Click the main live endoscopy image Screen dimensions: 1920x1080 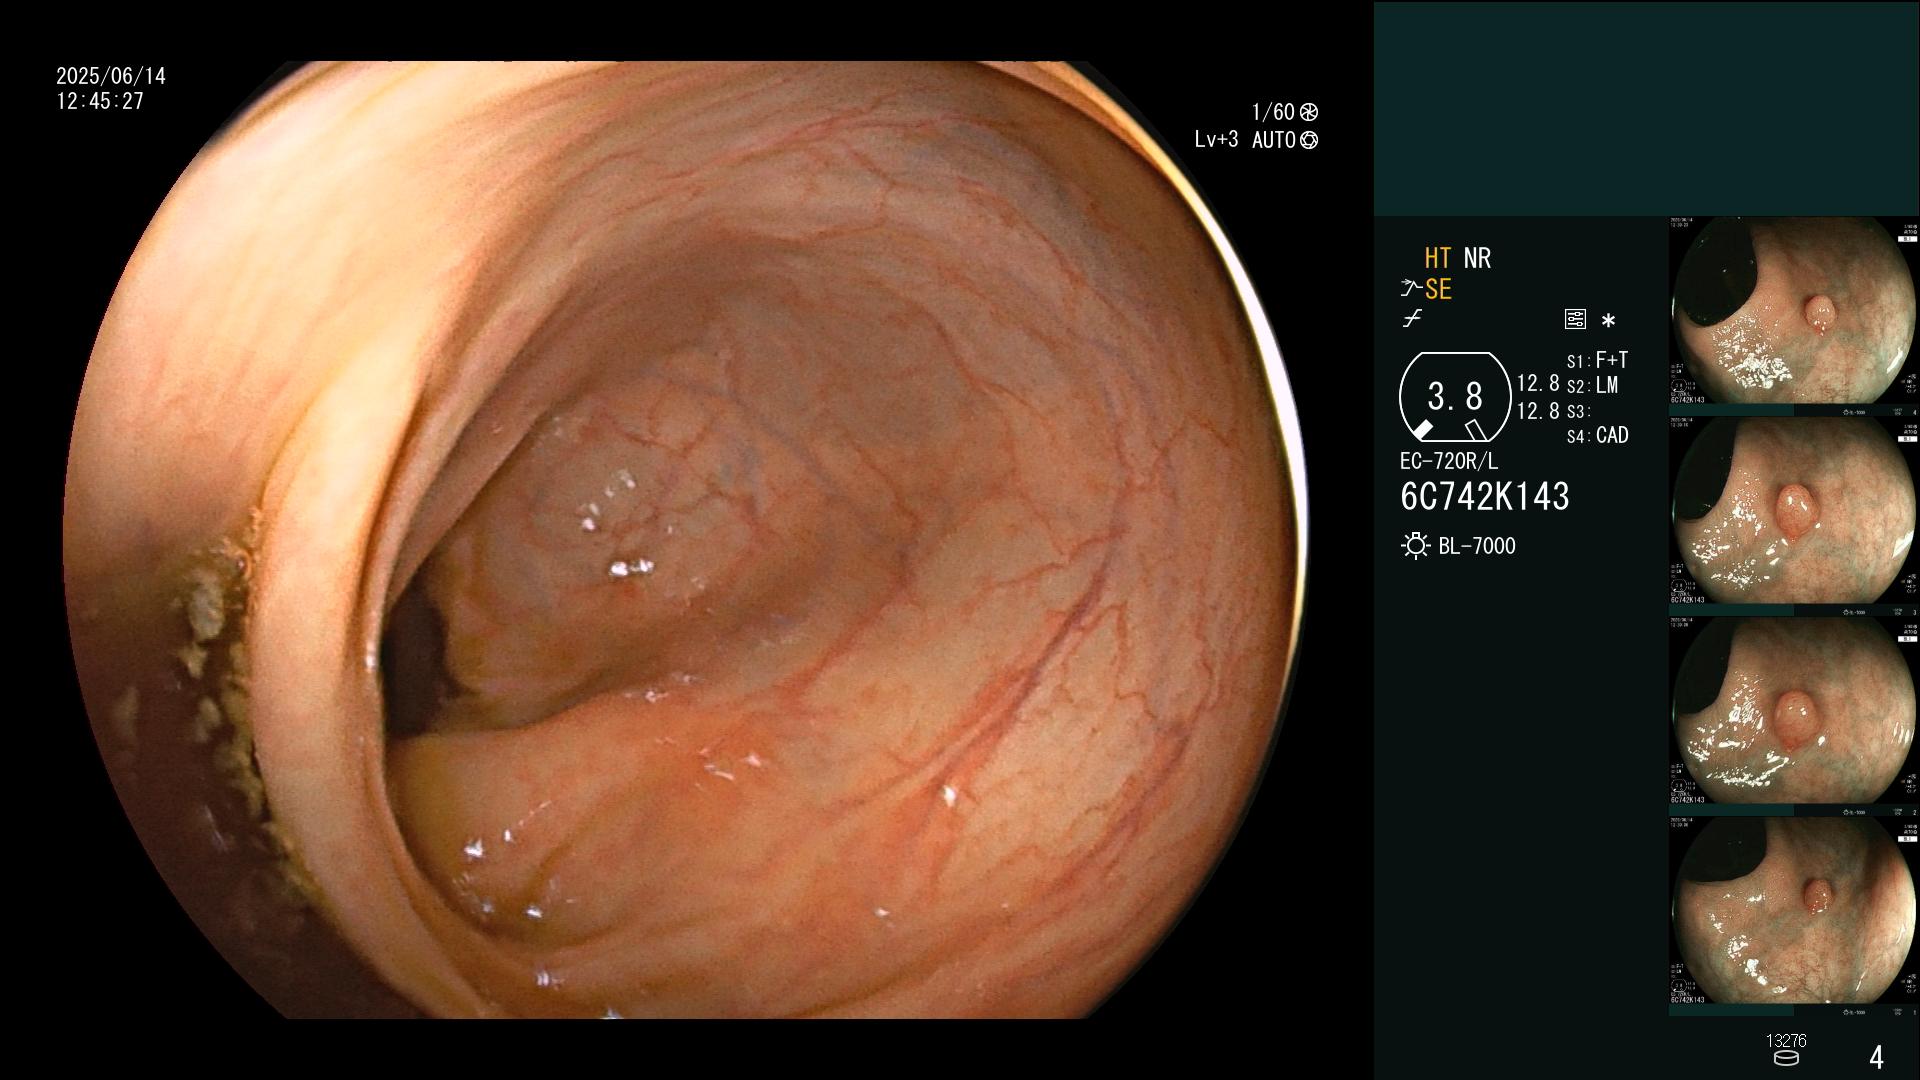[686, 540]
